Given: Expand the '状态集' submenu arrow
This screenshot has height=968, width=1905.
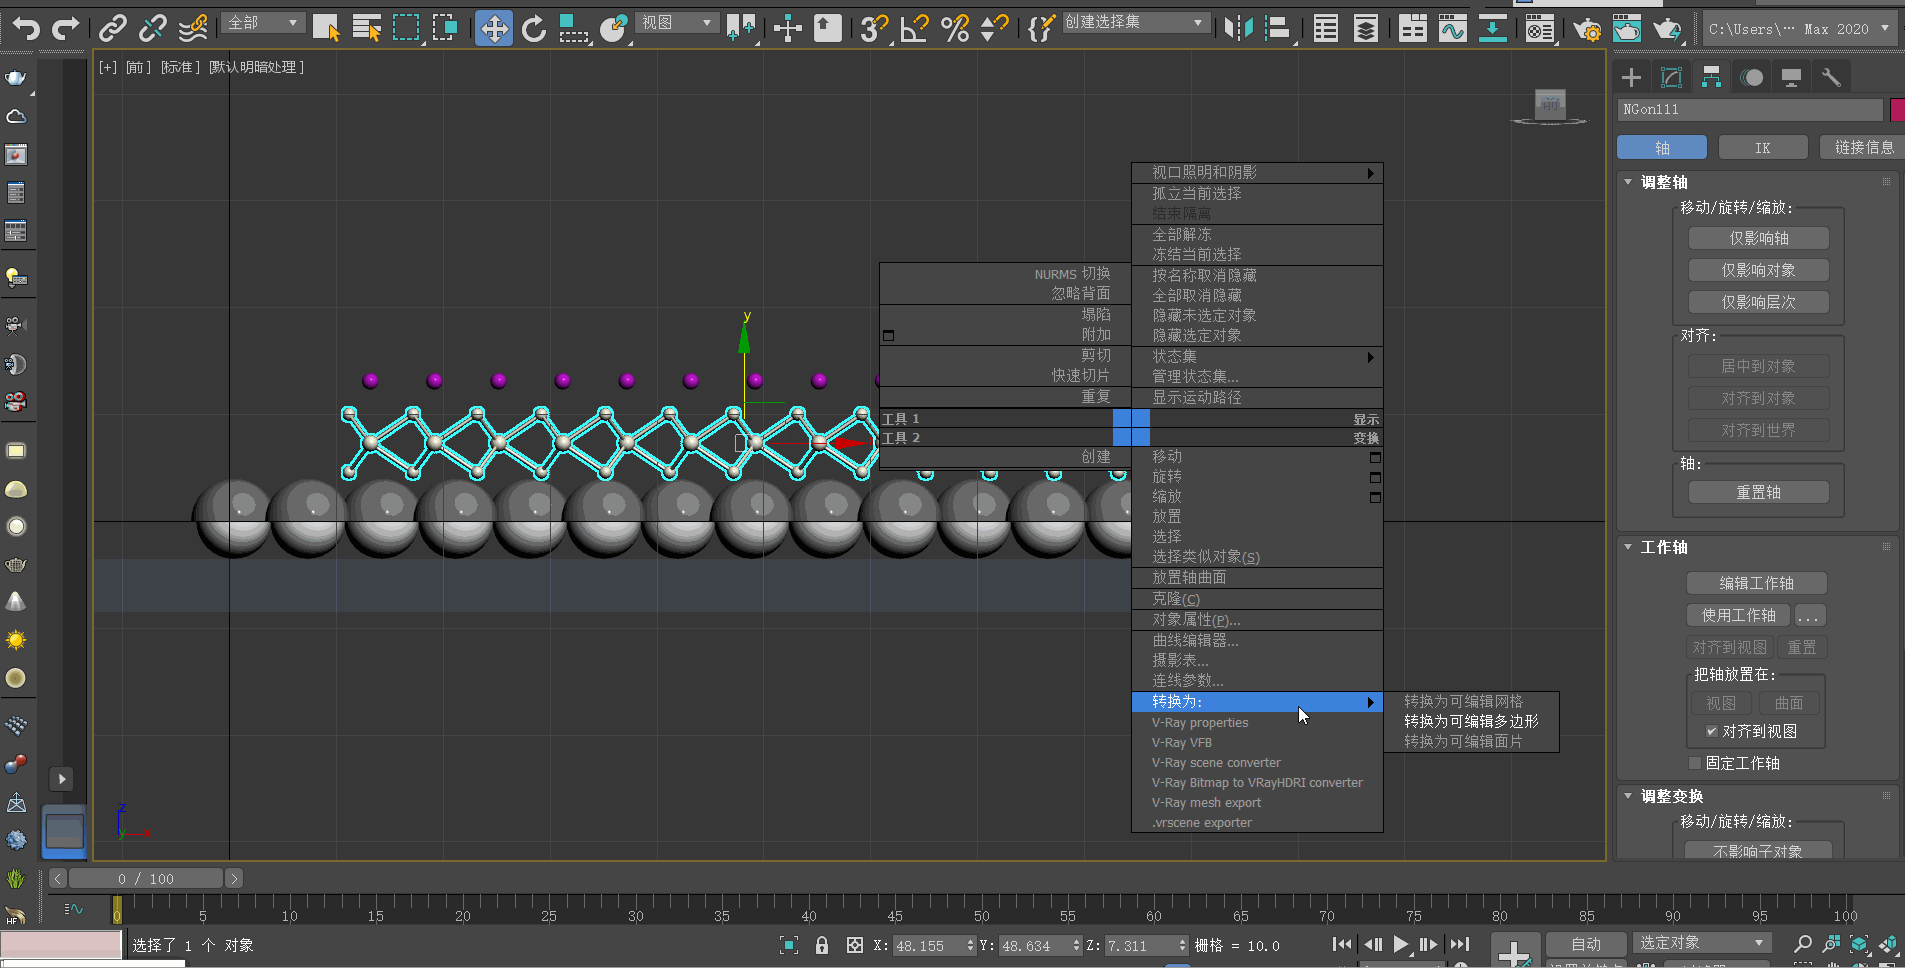Looking at the screenshot, I should [1370, 357].
